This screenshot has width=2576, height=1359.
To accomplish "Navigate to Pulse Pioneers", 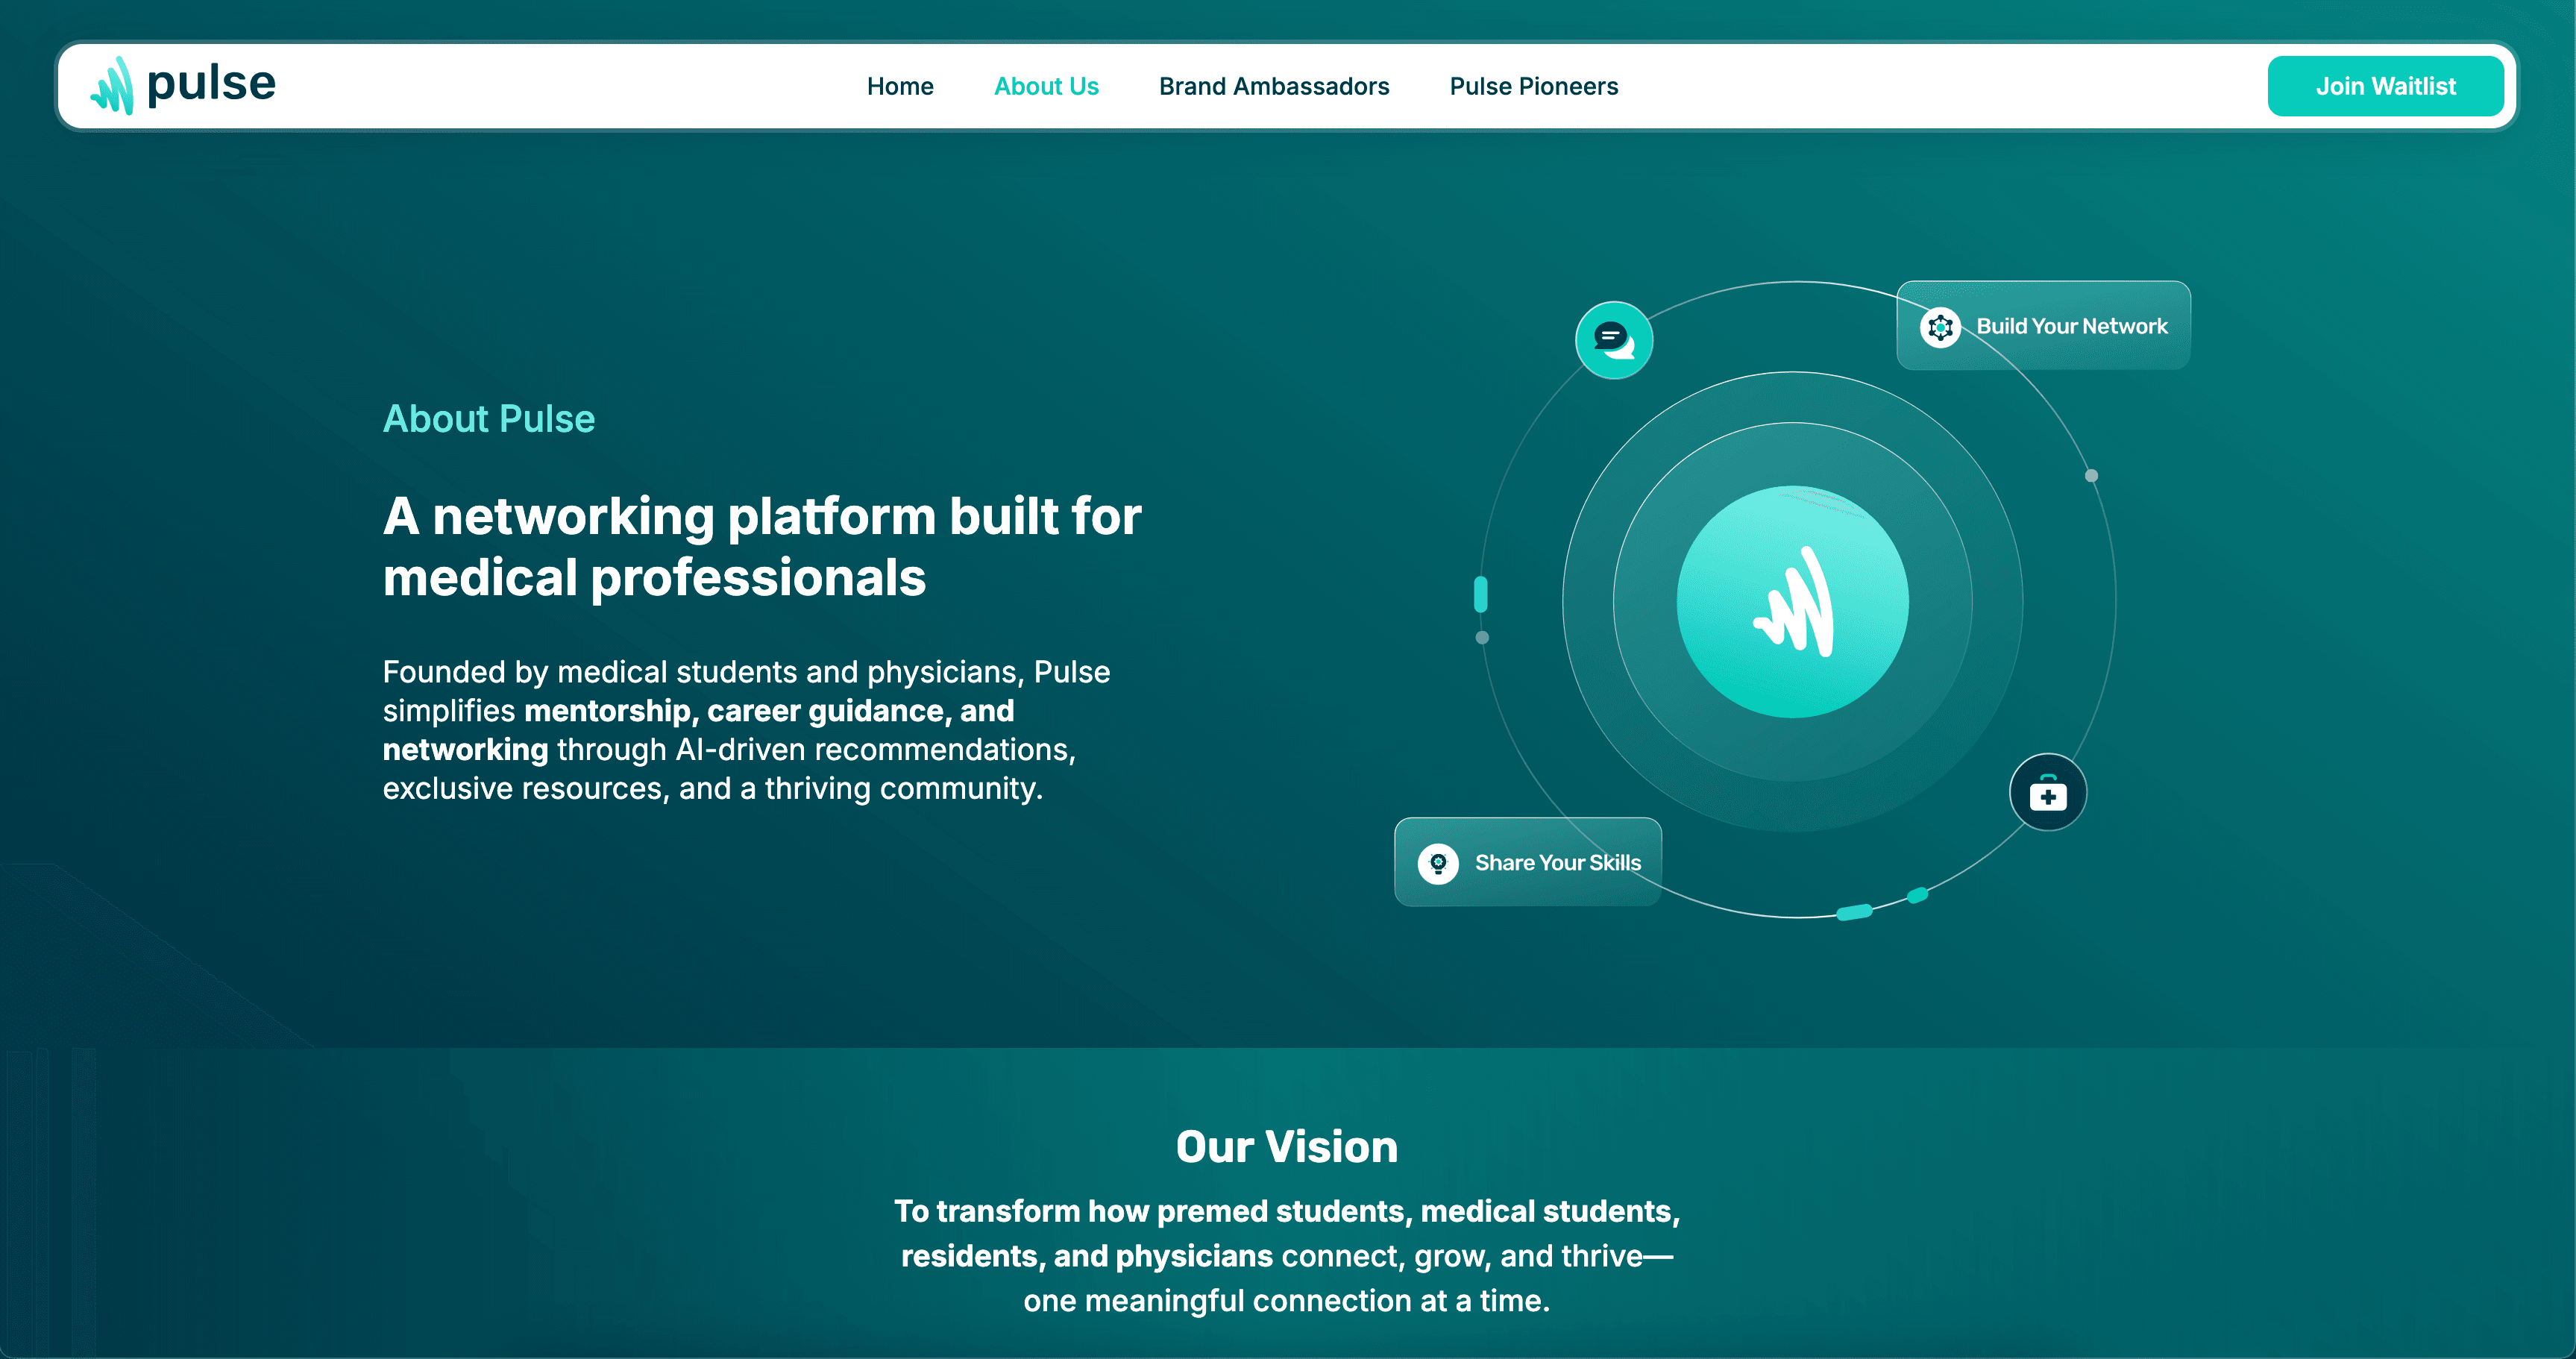I will 1533,87.
